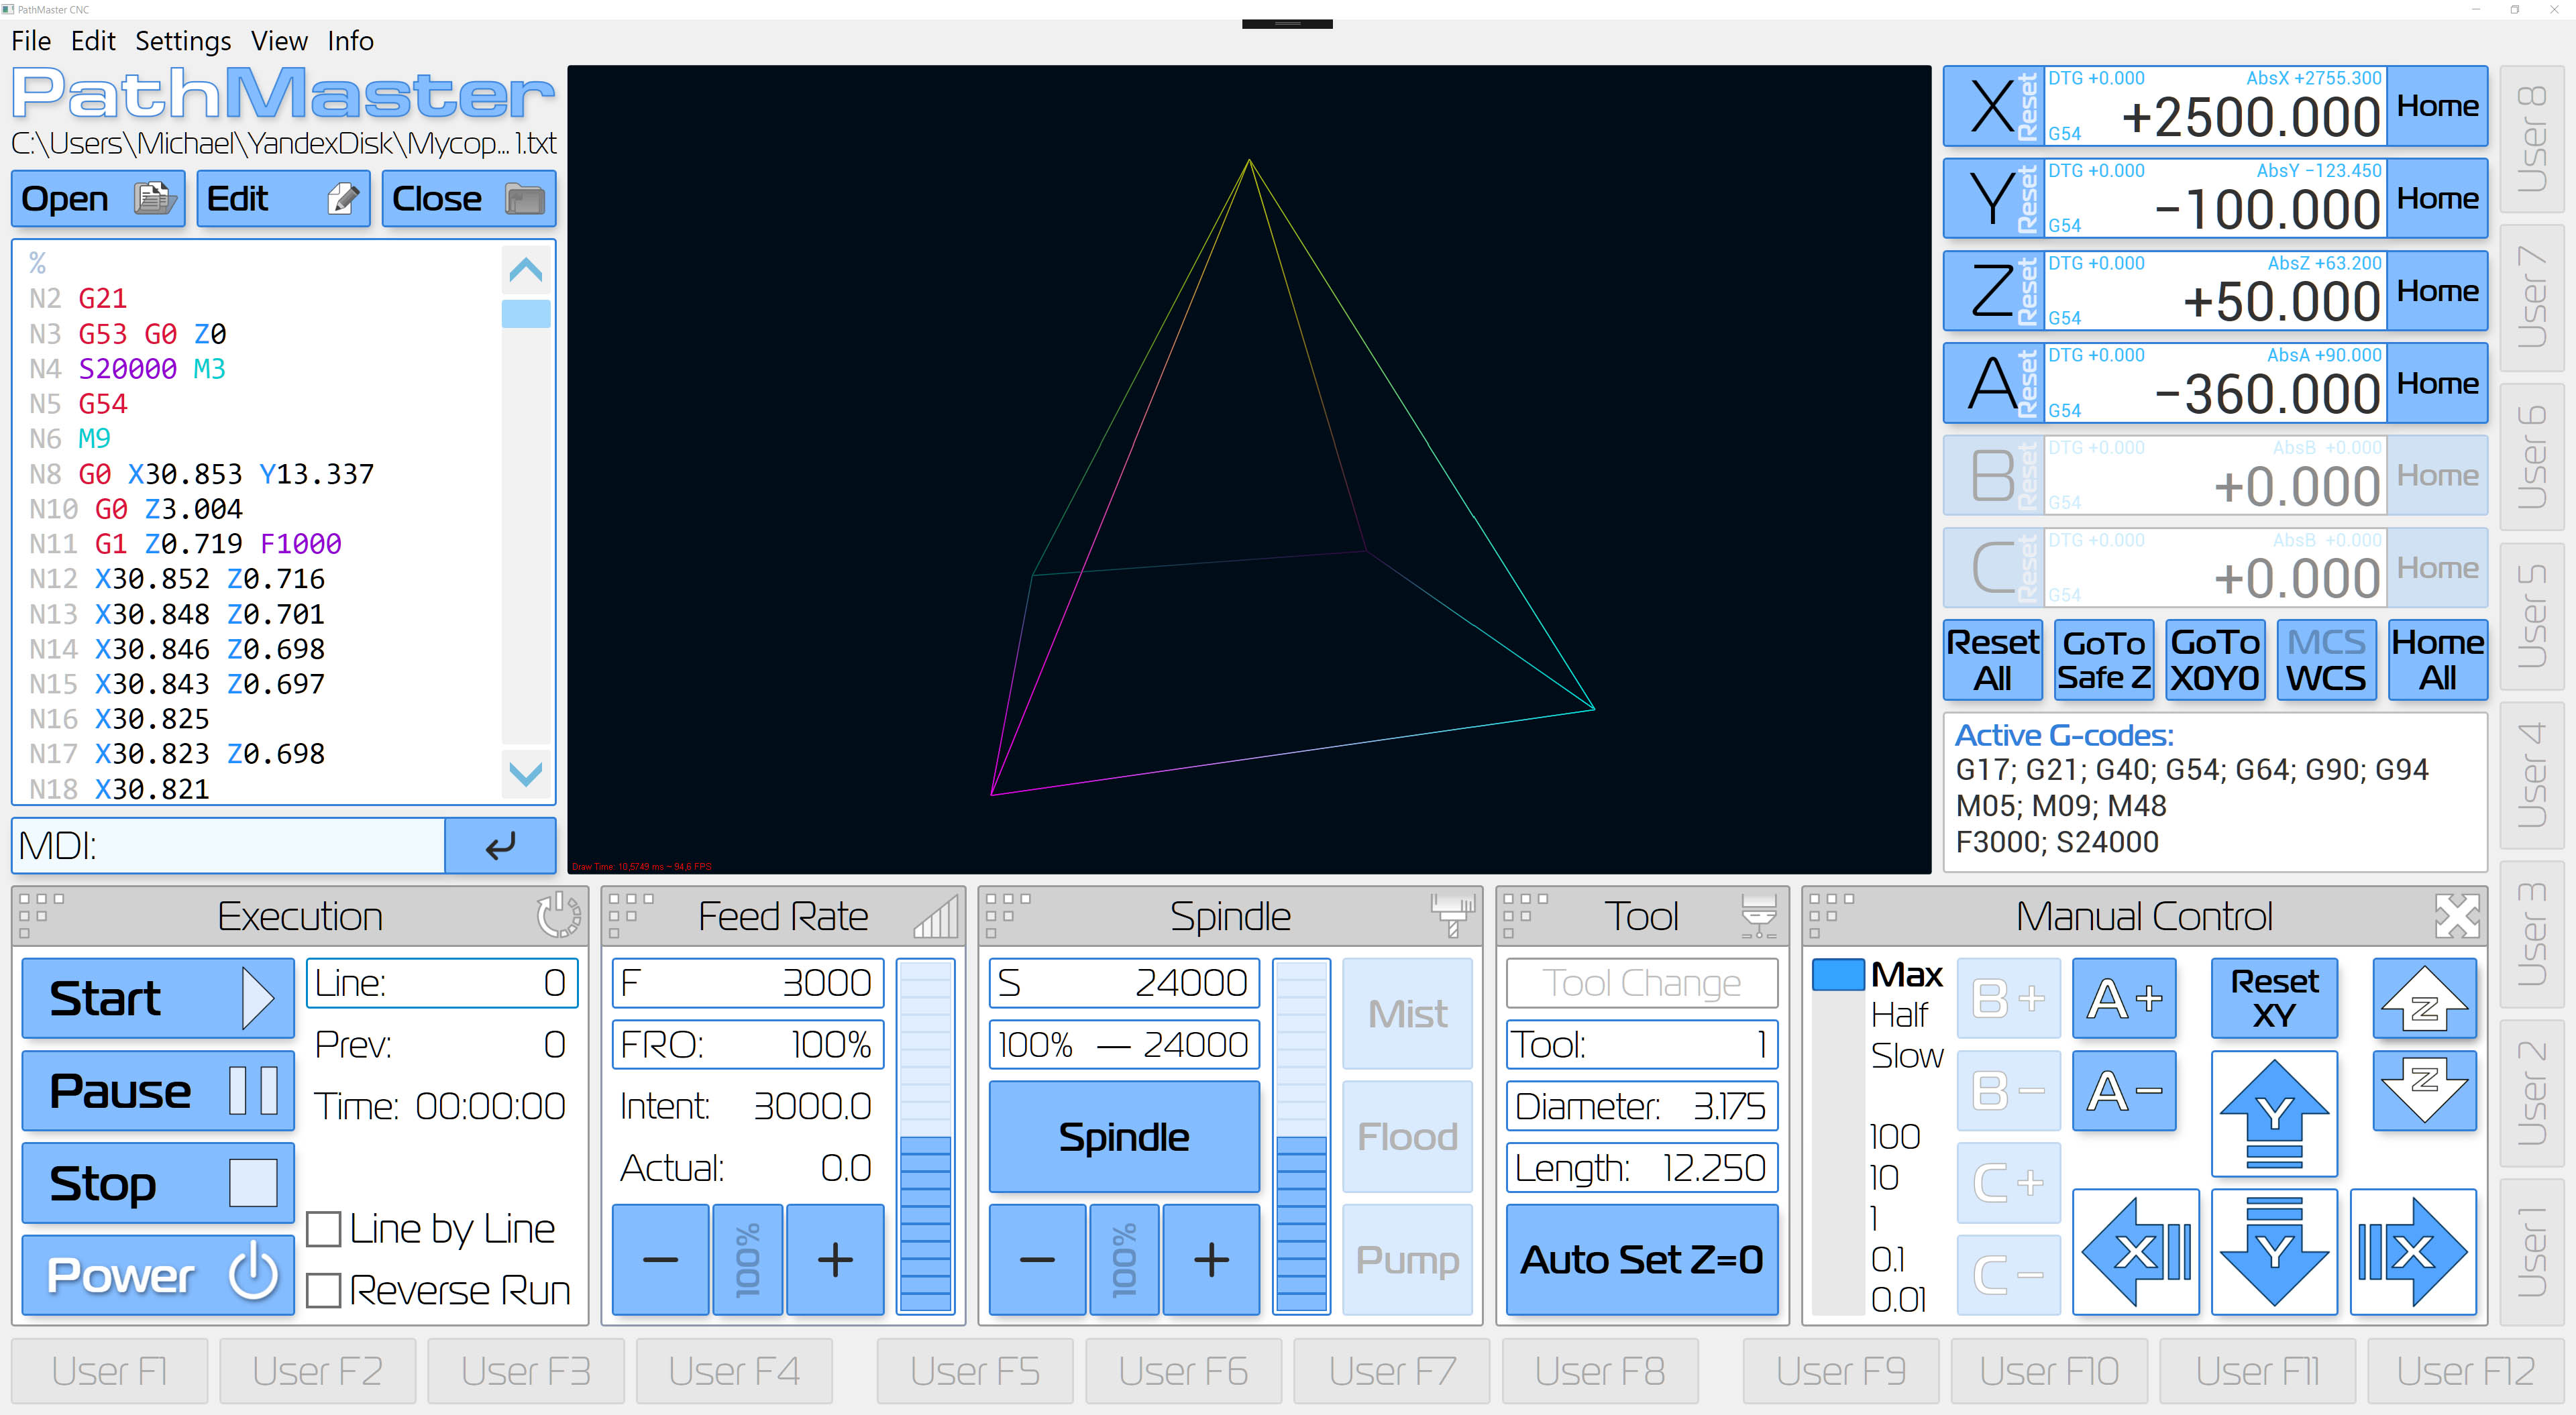Jog X axis left with arrow icon

pyautogui.click(x=2135, y=1251)
